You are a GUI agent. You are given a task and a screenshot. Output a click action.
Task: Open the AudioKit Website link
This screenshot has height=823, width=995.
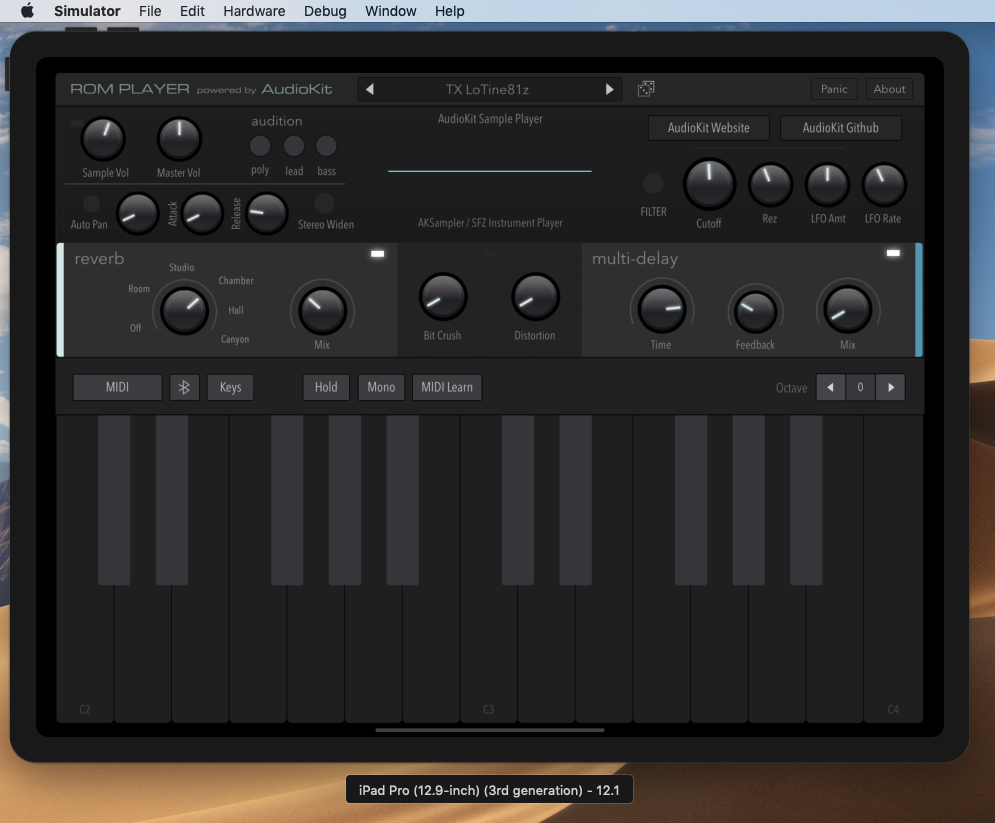708,128
